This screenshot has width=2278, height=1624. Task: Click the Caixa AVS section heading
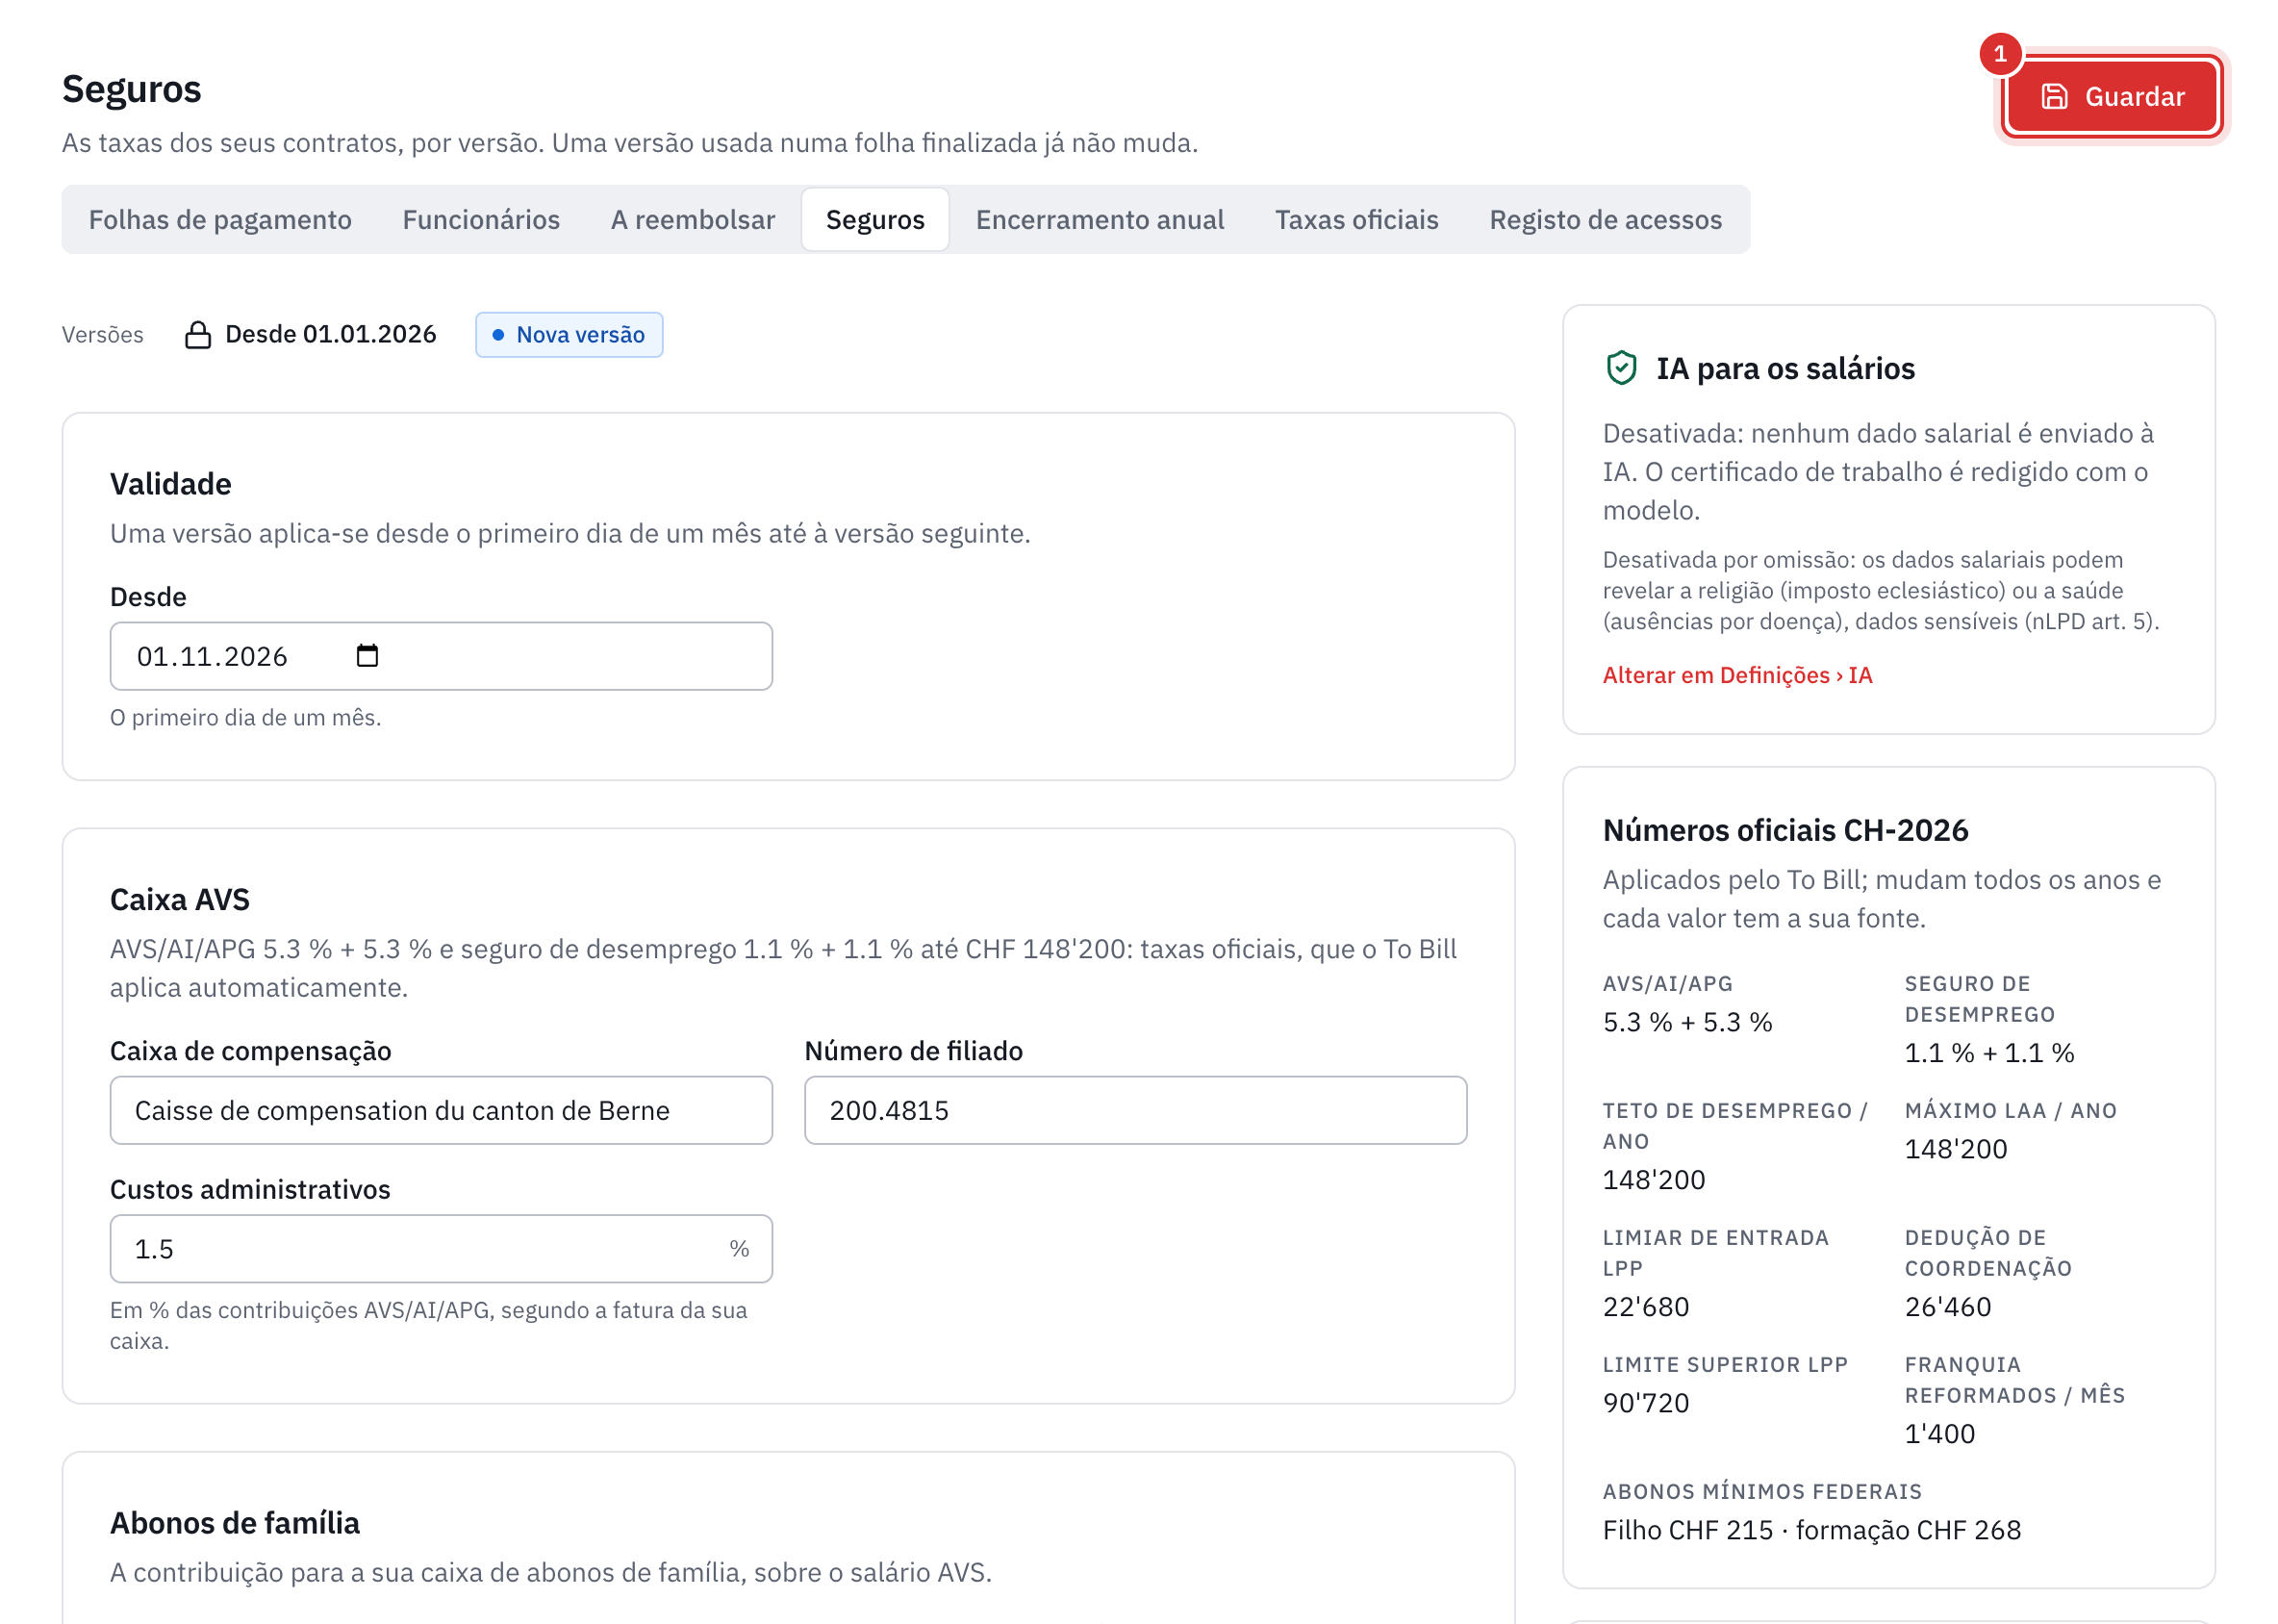click(x=180, y=899)
